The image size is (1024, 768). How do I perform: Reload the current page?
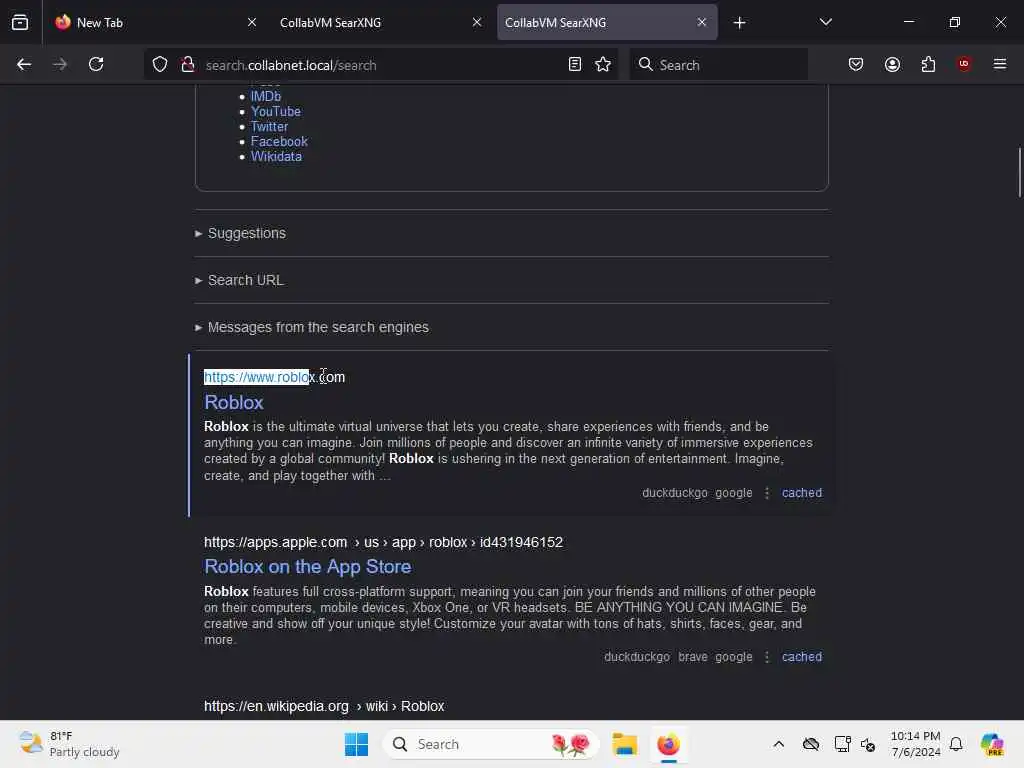[x=96, y=64]
